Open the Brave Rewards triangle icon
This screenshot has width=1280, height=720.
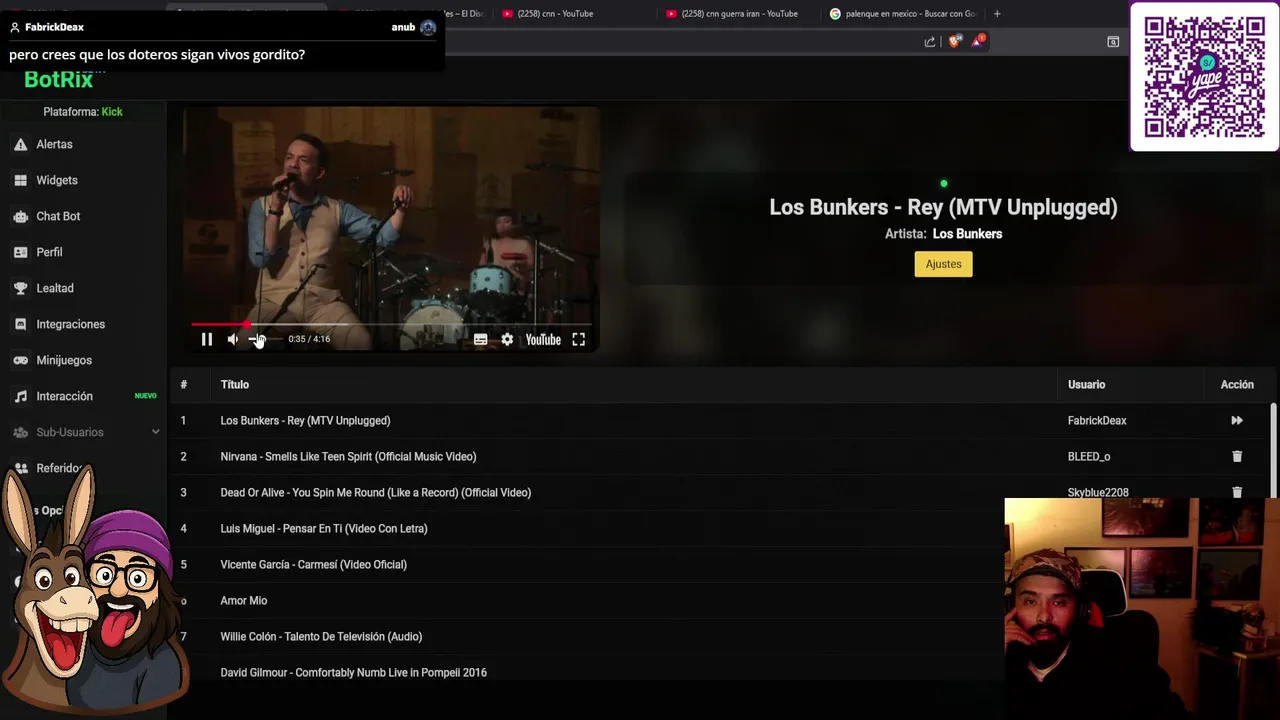[x=978, y=41]
